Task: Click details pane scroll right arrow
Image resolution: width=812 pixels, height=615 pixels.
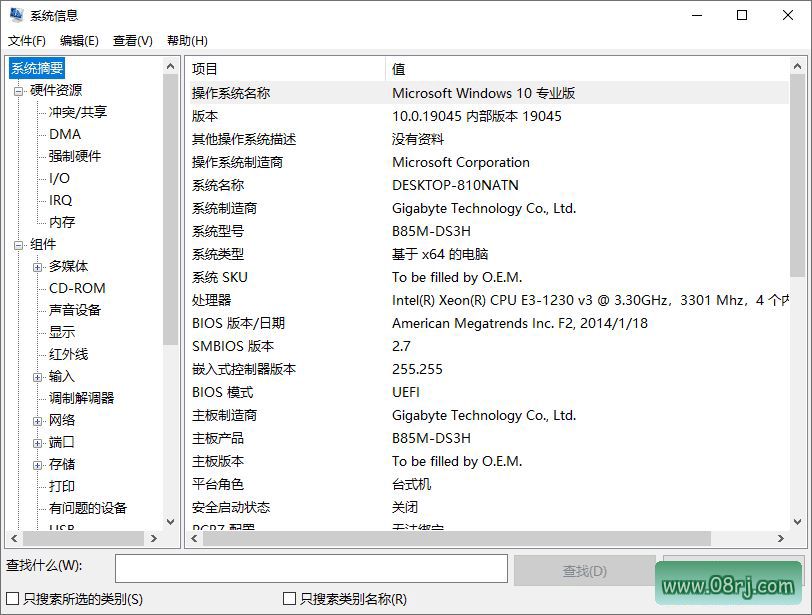Action: [780, 538]
